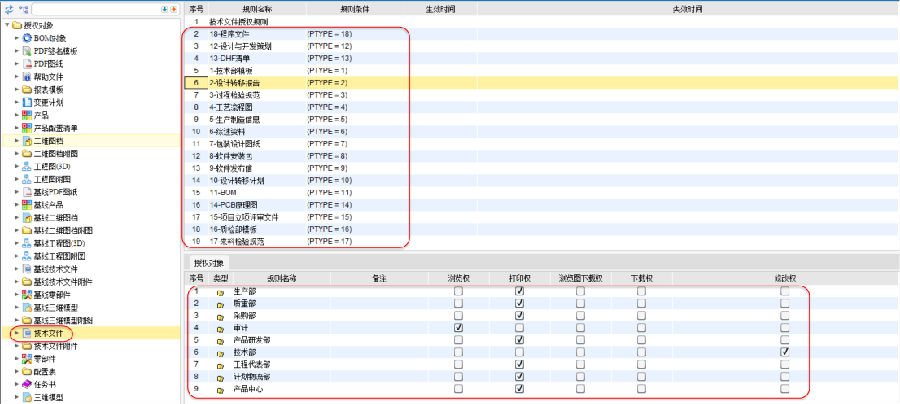Screen dimensions: 900x404
Task: Click the 零部件 parts icon
Action: tap(27, 359)
